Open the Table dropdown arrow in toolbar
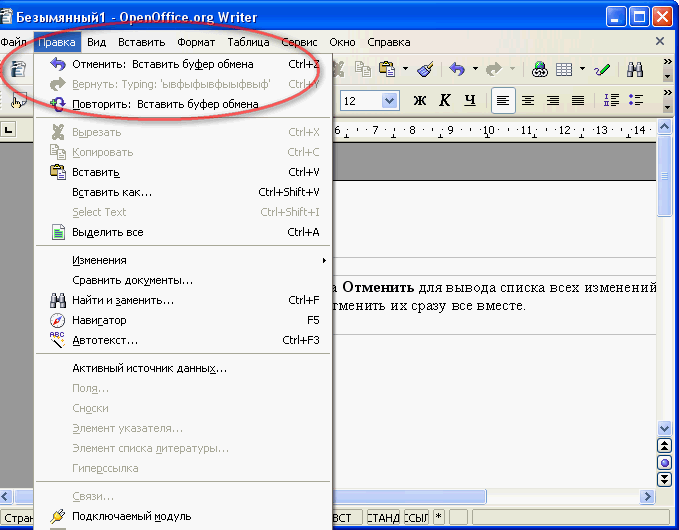 [x=582, y=68]
